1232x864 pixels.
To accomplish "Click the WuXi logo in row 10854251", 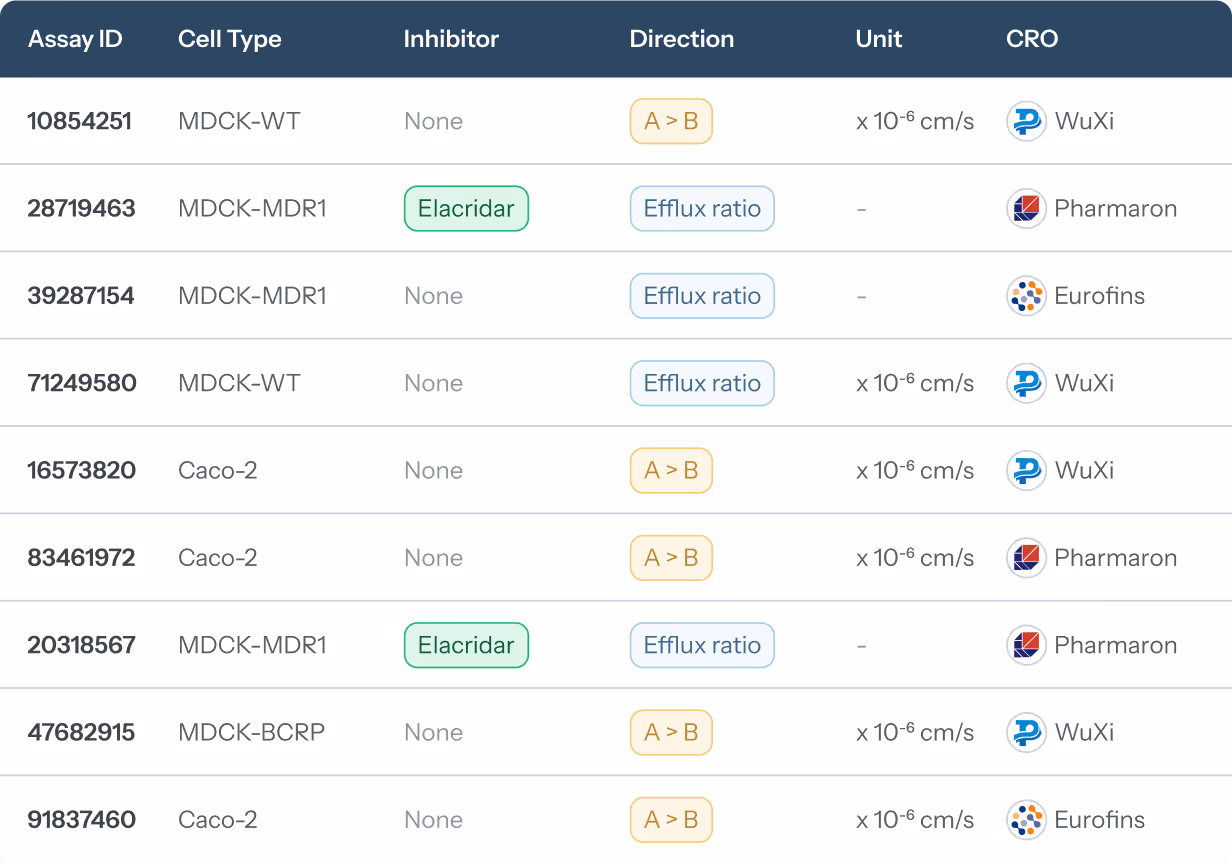I will click(x=1025, y=121).
